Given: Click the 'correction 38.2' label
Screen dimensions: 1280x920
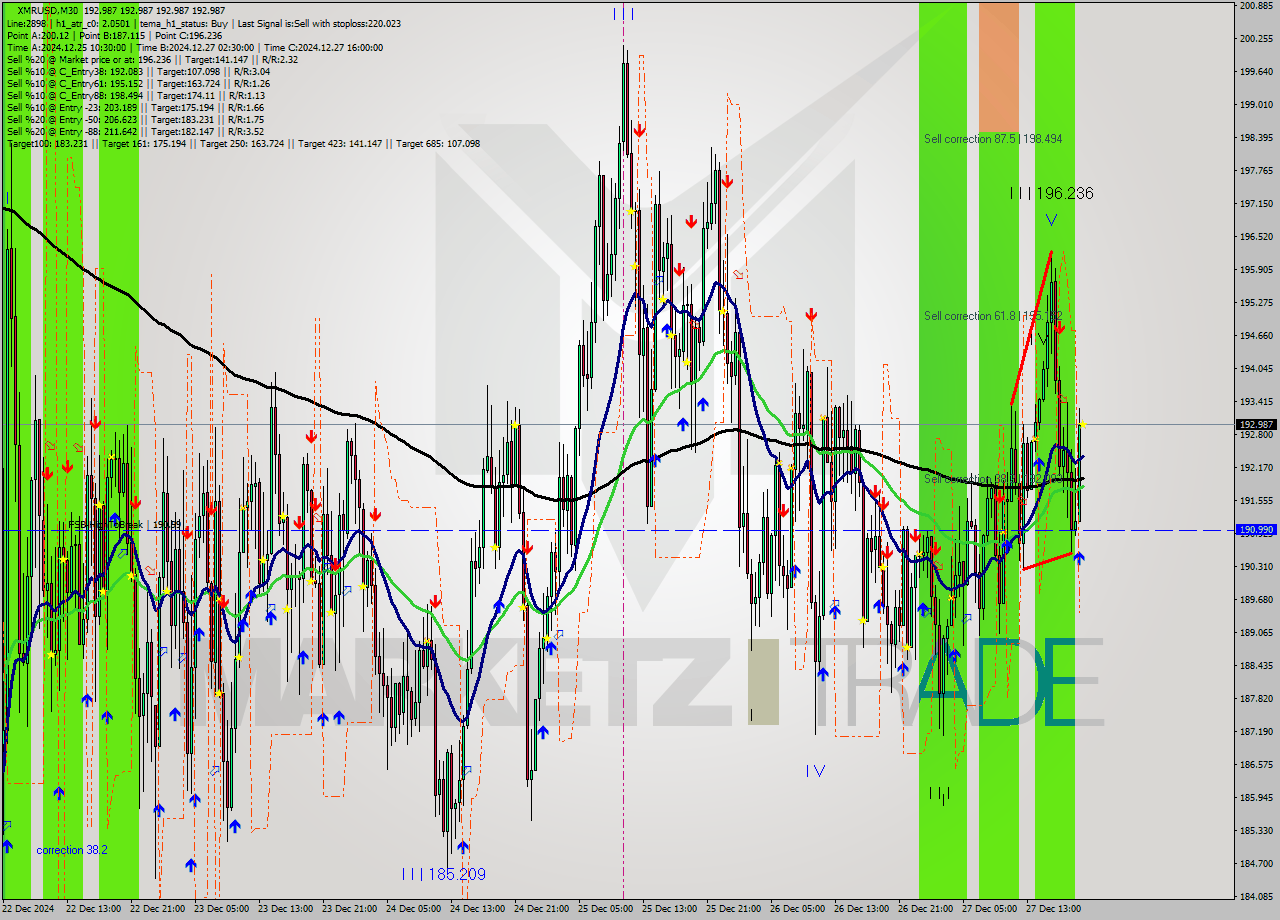Looking at the screenshot, I should [72, 850].
